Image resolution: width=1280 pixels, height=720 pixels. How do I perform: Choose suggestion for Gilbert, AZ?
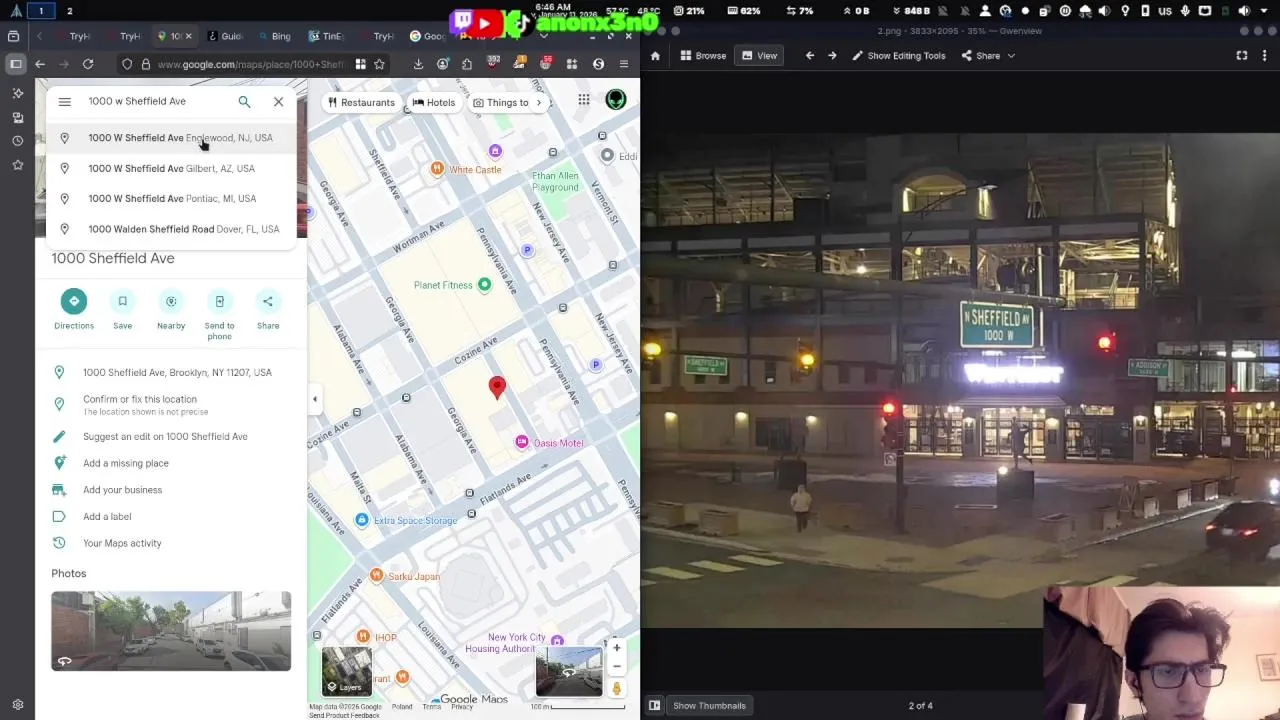tap(171, 168)
